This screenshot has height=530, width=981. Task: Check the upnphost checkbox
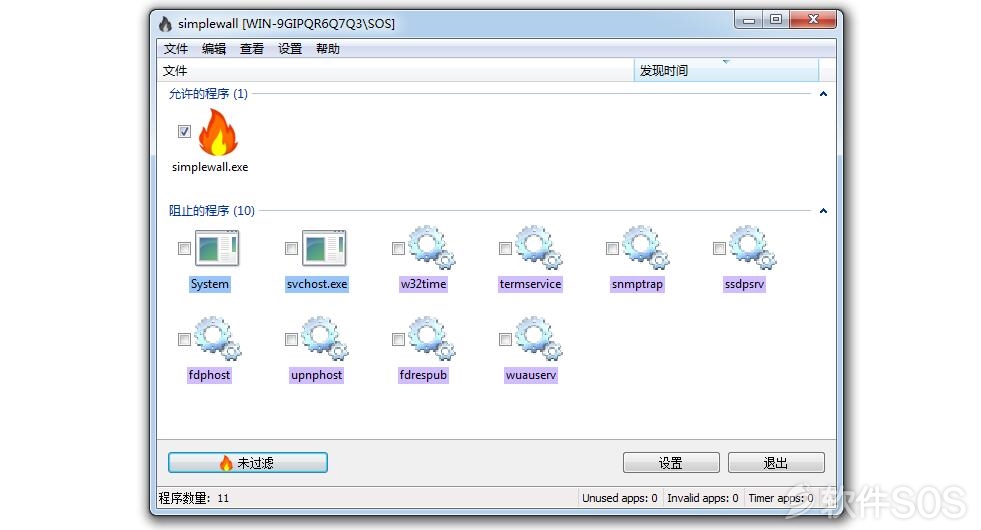(x=291, y=339)
